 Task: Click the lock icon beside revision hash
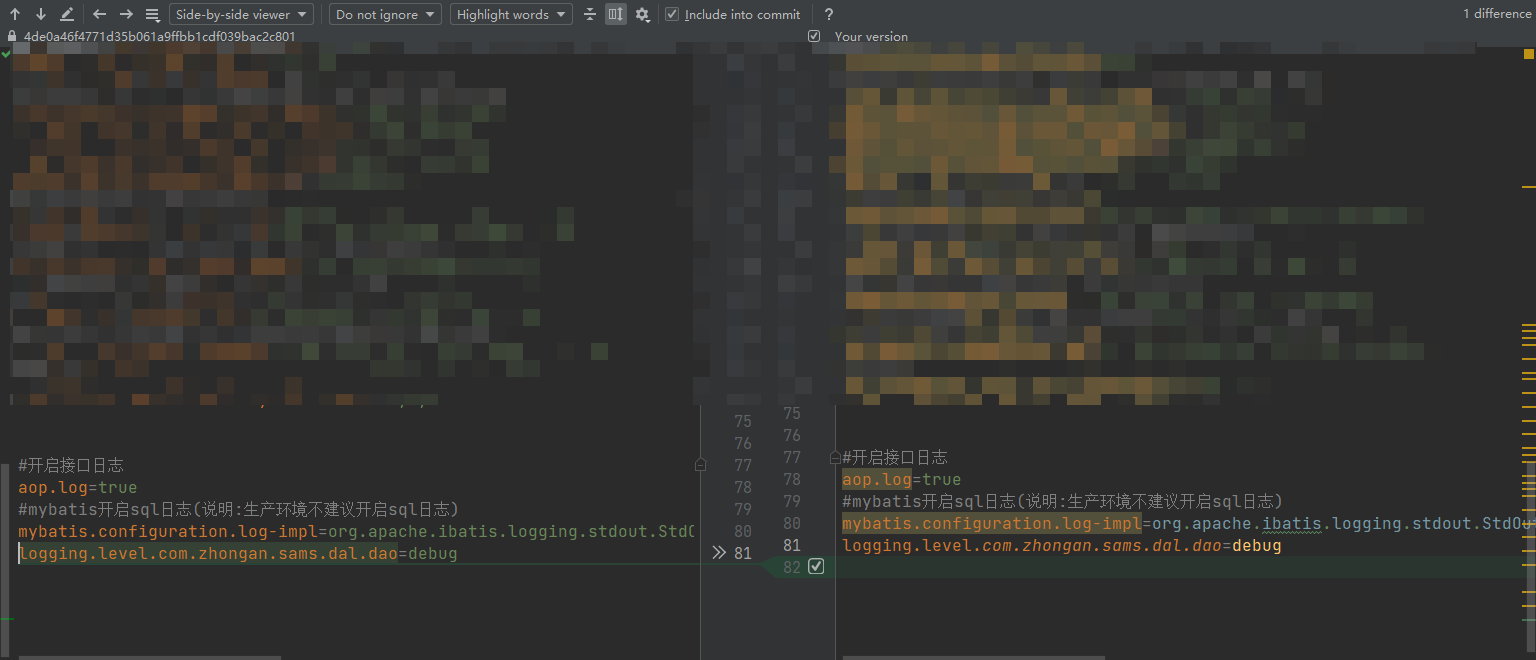click(x=12, y=36)
